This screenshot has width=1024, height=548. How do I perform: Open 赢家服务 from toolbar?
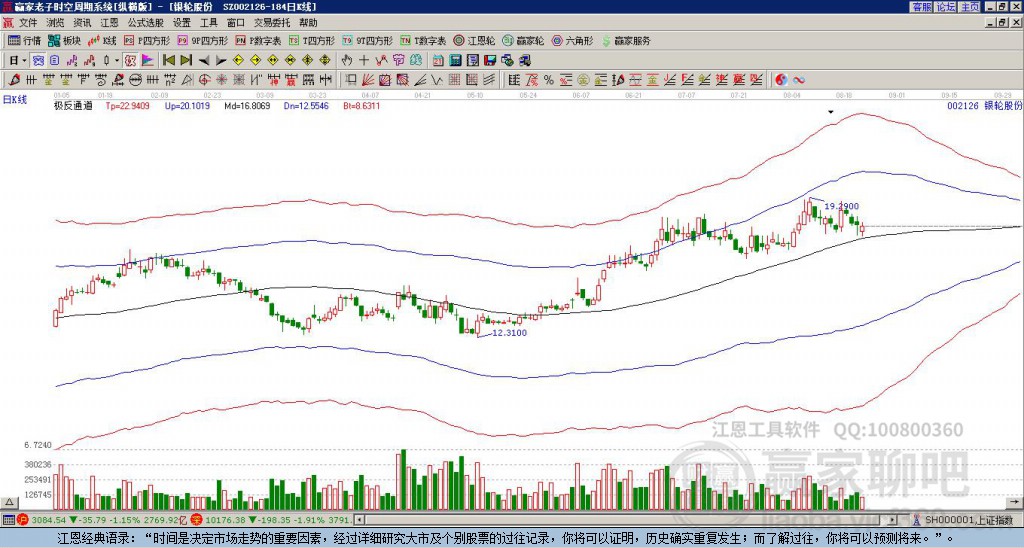tap(626, 40)
